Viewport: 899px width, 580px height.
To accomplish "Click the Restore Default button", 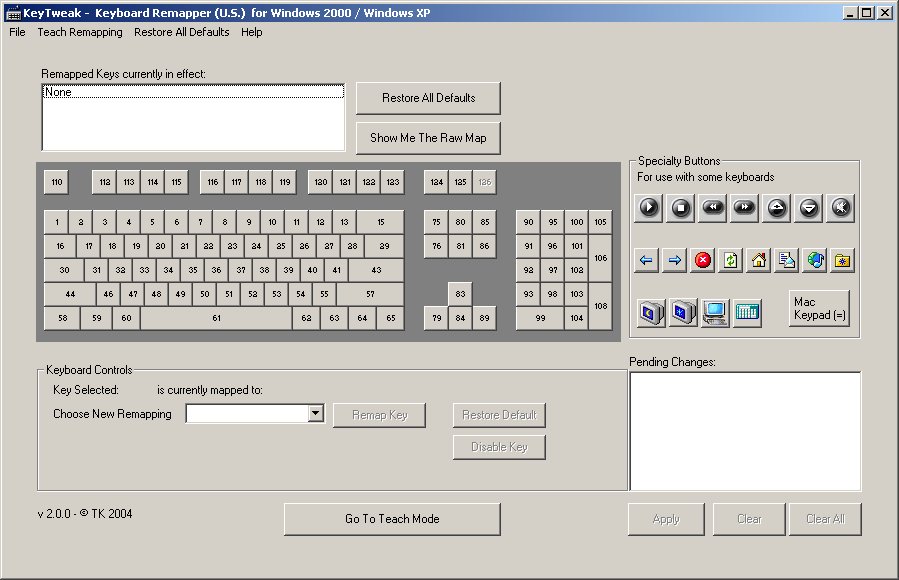I will click(499, 415).
